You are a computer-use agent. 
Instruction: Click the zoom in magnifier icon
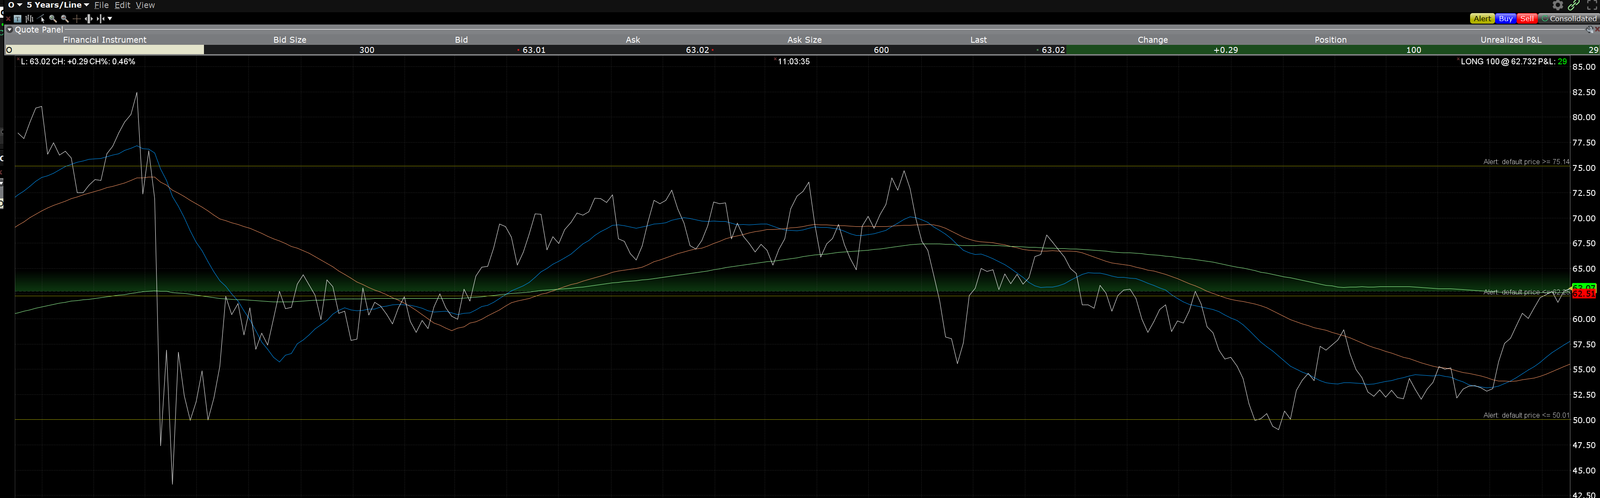coord(53,18)
